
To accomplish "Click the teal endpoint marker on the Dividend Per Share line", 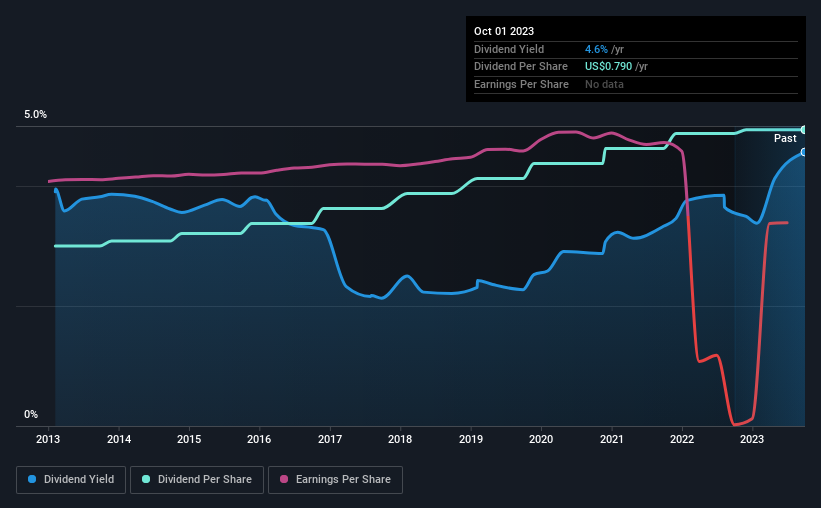I will coord(804,129).
